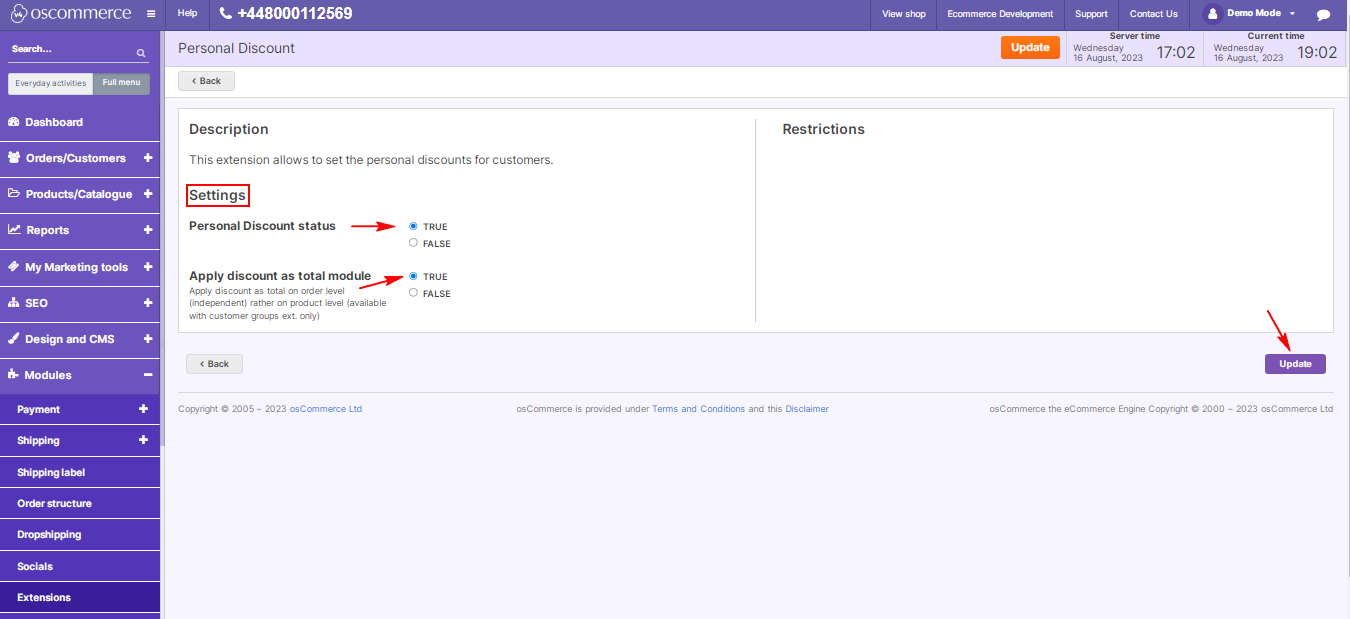The width and height of the screenshot is (1350, 619).
Task: Expand the SEO menu
Action: tap(148, 303)
